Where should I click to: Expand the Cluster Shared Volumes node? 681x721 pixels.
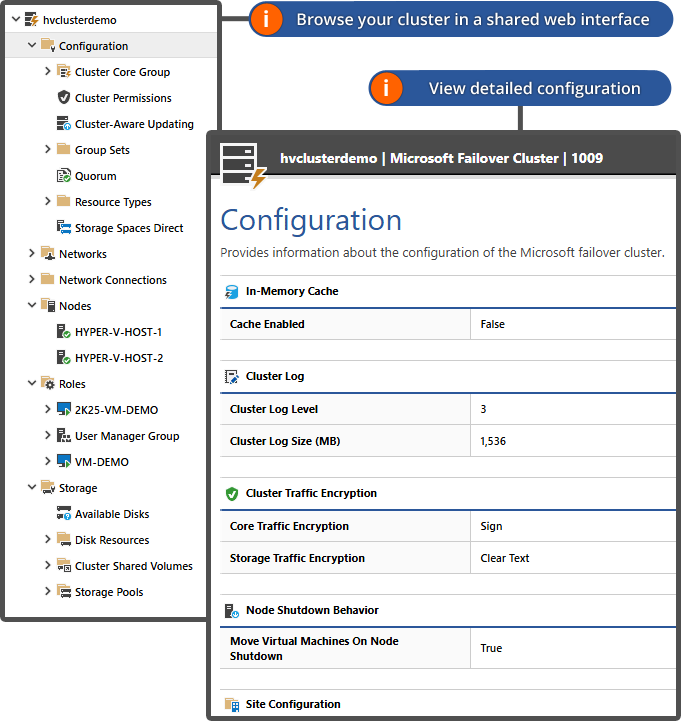(47, 565)
